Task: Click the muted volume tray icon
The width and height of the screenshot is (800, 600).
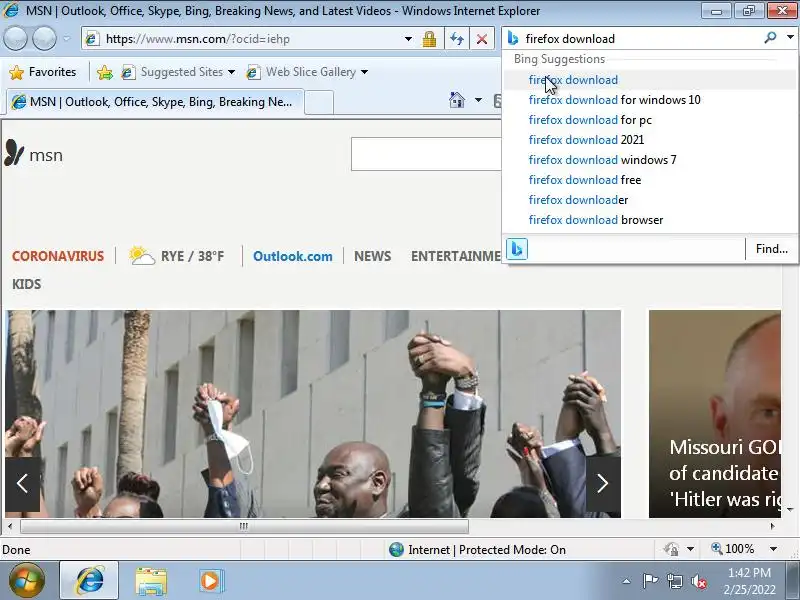Action: coord(698,581)
